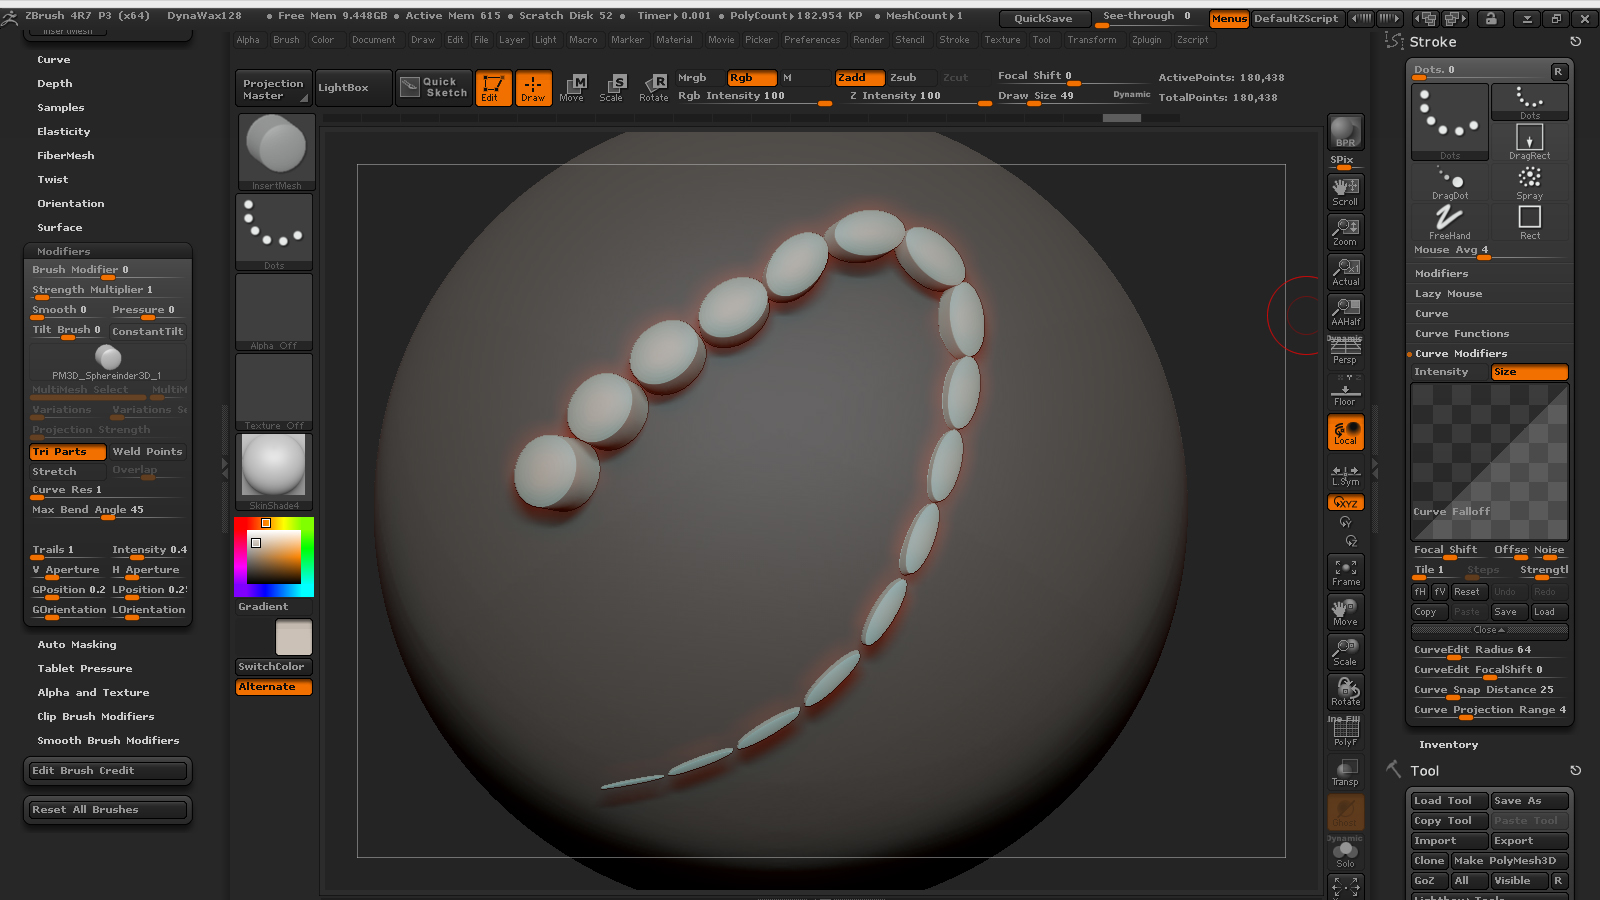Switch to the Move transform tool

pos(572,88)
